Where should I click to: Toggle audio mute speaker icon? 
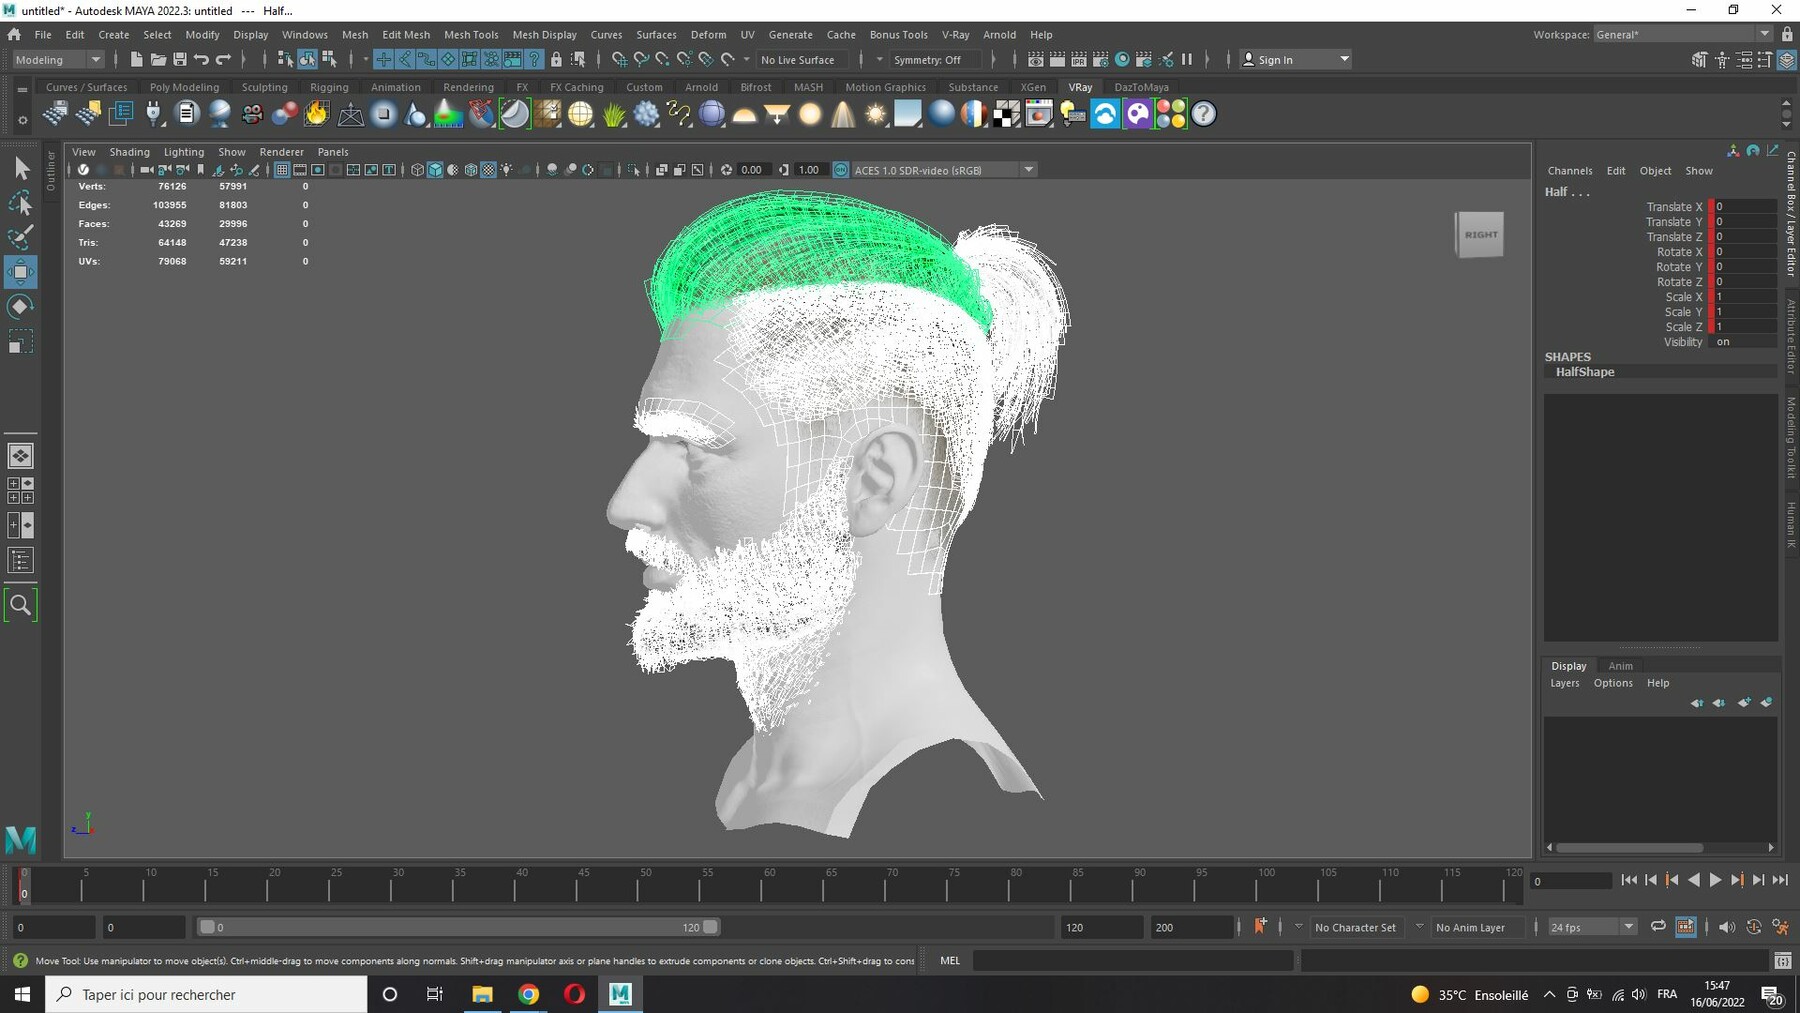pyautogui.click(x=1727, y=927)
